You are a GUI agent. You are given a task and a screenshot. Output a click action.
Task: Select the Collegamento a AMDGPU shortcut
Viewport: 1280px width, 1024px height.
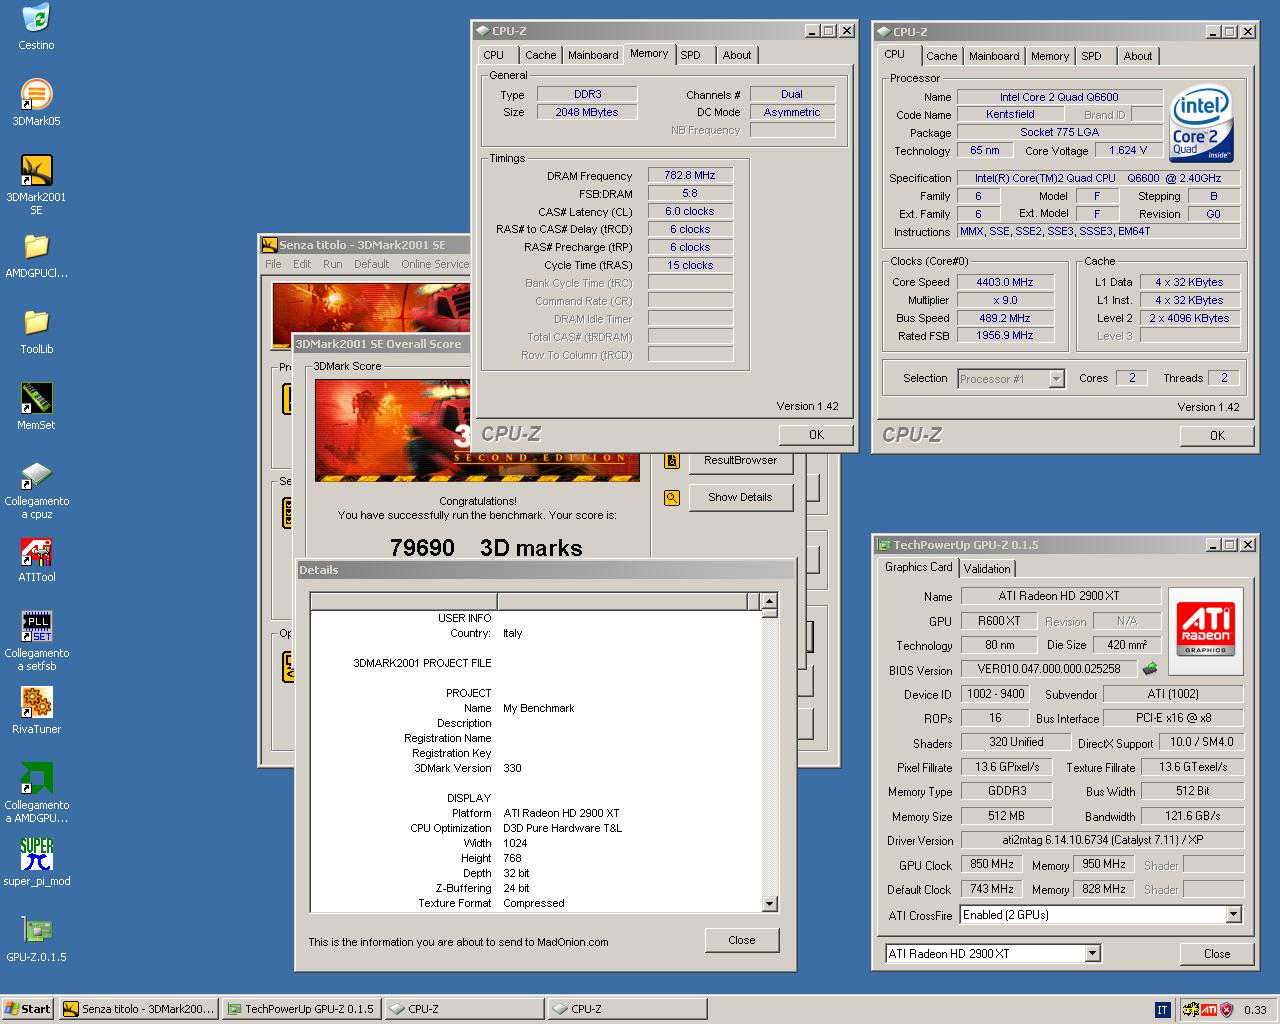pyautogui.click(x=36, y=793)
